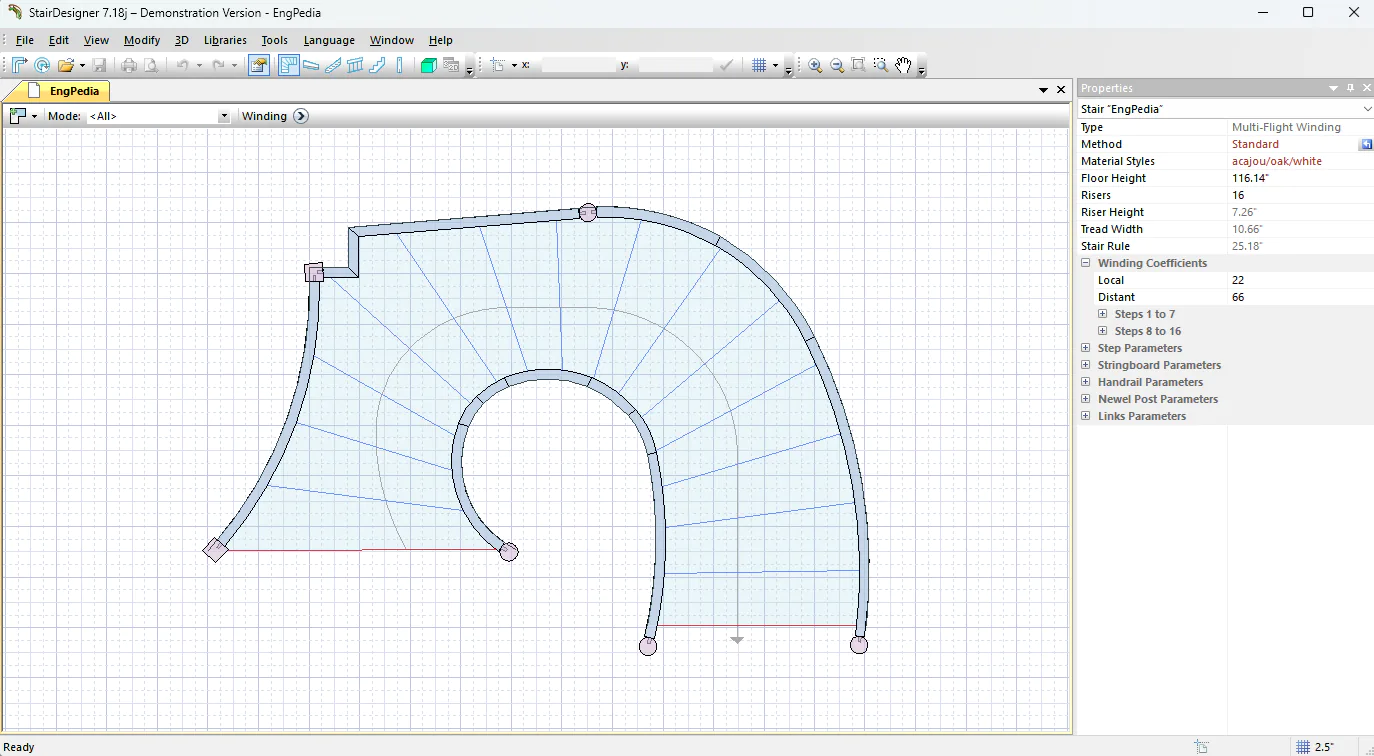Image resolution: width=1374 pixels, height=756 pixels.
Task: Open the coordinate origin dropdown arrow
Action: pos(514,66)
